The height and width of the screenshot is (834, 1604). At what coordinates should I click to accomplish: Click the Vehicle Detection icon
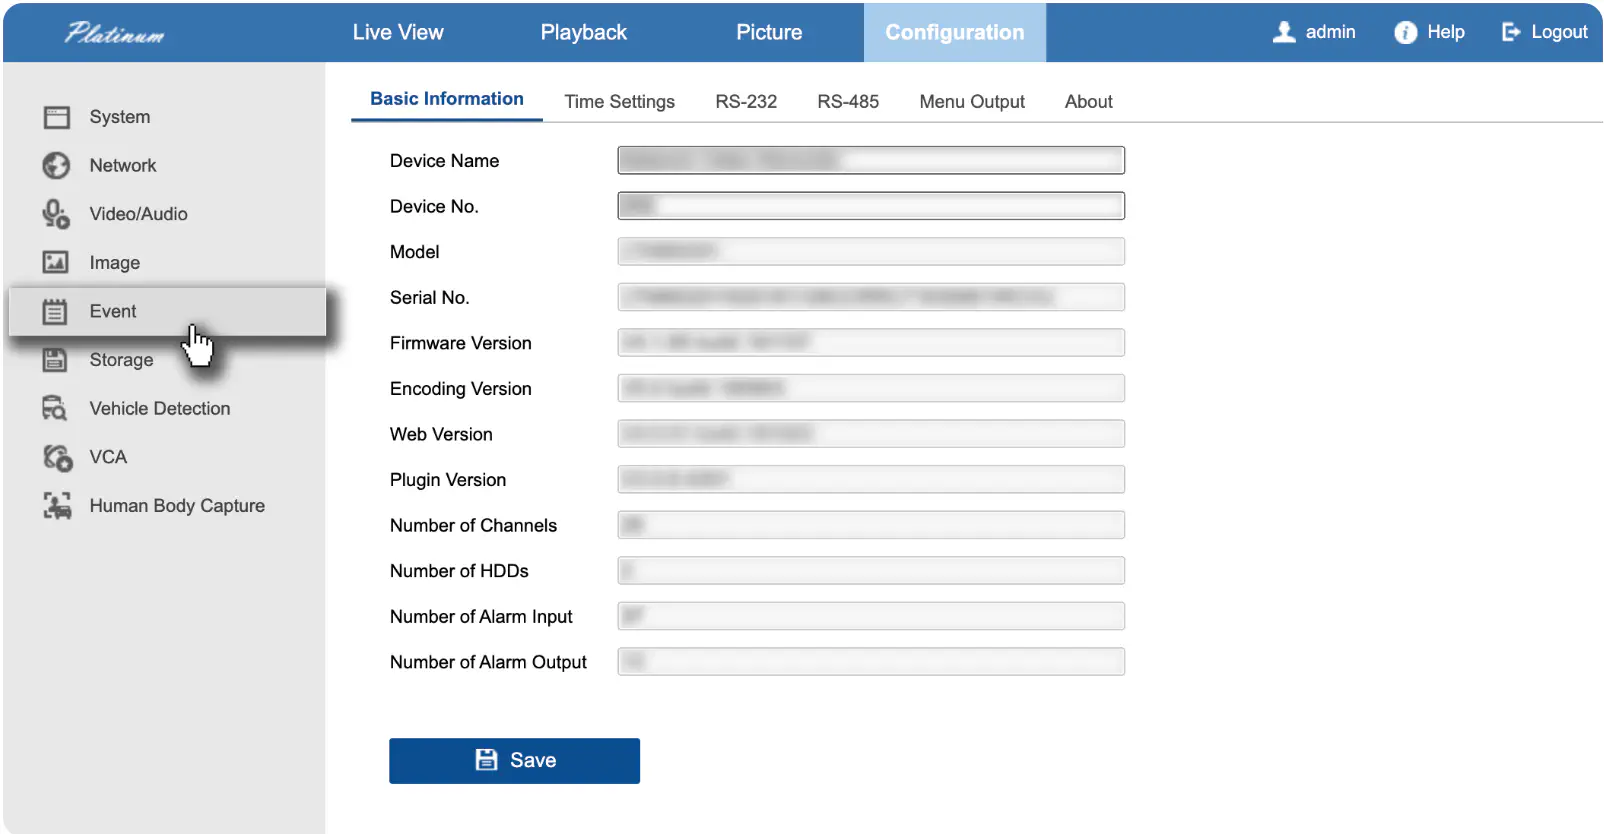55,408
